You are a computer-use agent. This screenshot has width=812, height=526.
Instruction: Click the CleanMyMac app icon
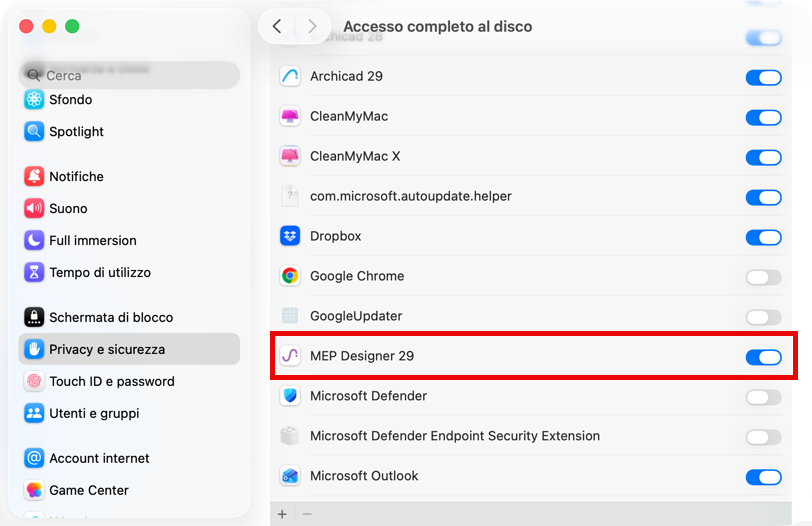[290, 116]
